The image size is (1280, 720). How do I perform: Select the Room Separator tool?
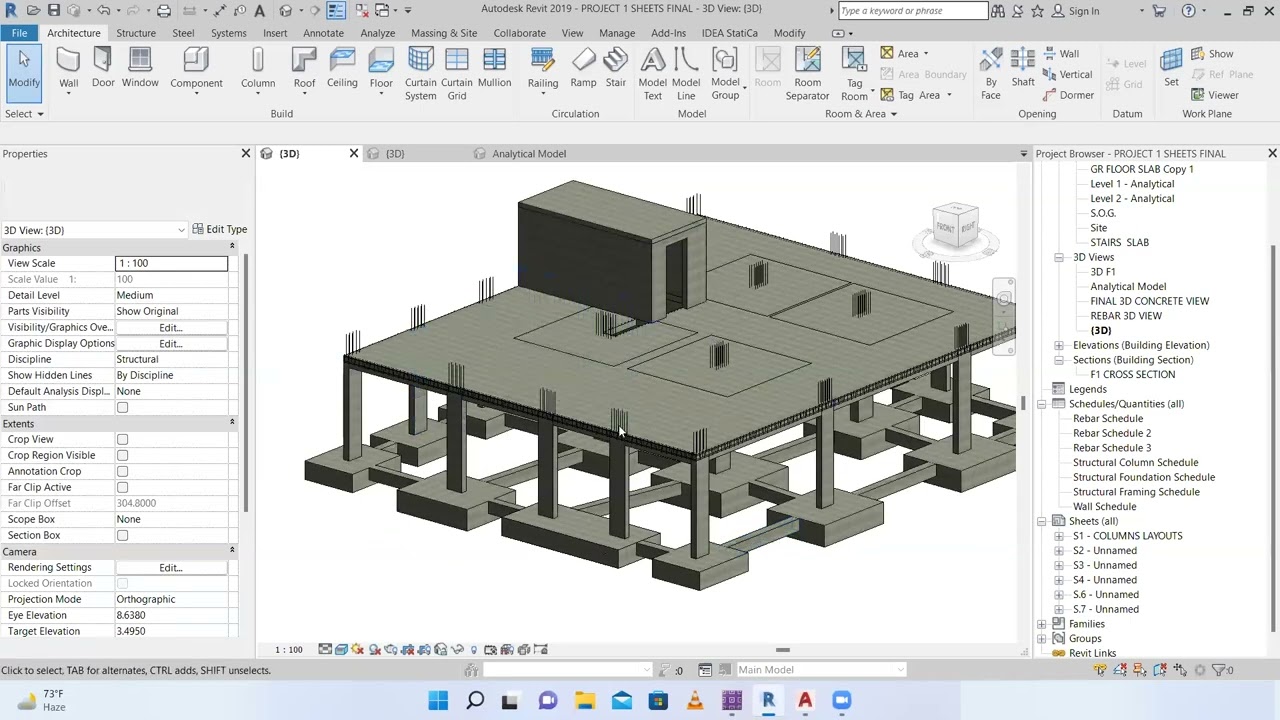[x=807, y=74]
